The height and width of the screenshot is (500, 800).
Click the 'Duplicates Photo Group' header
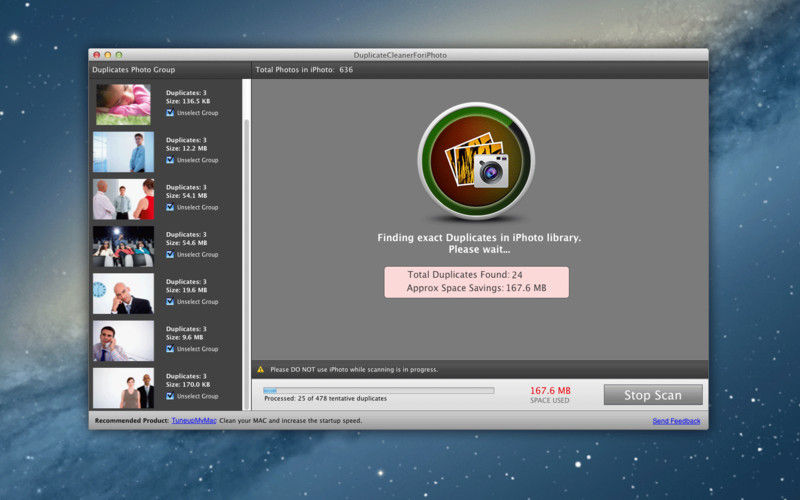coord(134,69)
